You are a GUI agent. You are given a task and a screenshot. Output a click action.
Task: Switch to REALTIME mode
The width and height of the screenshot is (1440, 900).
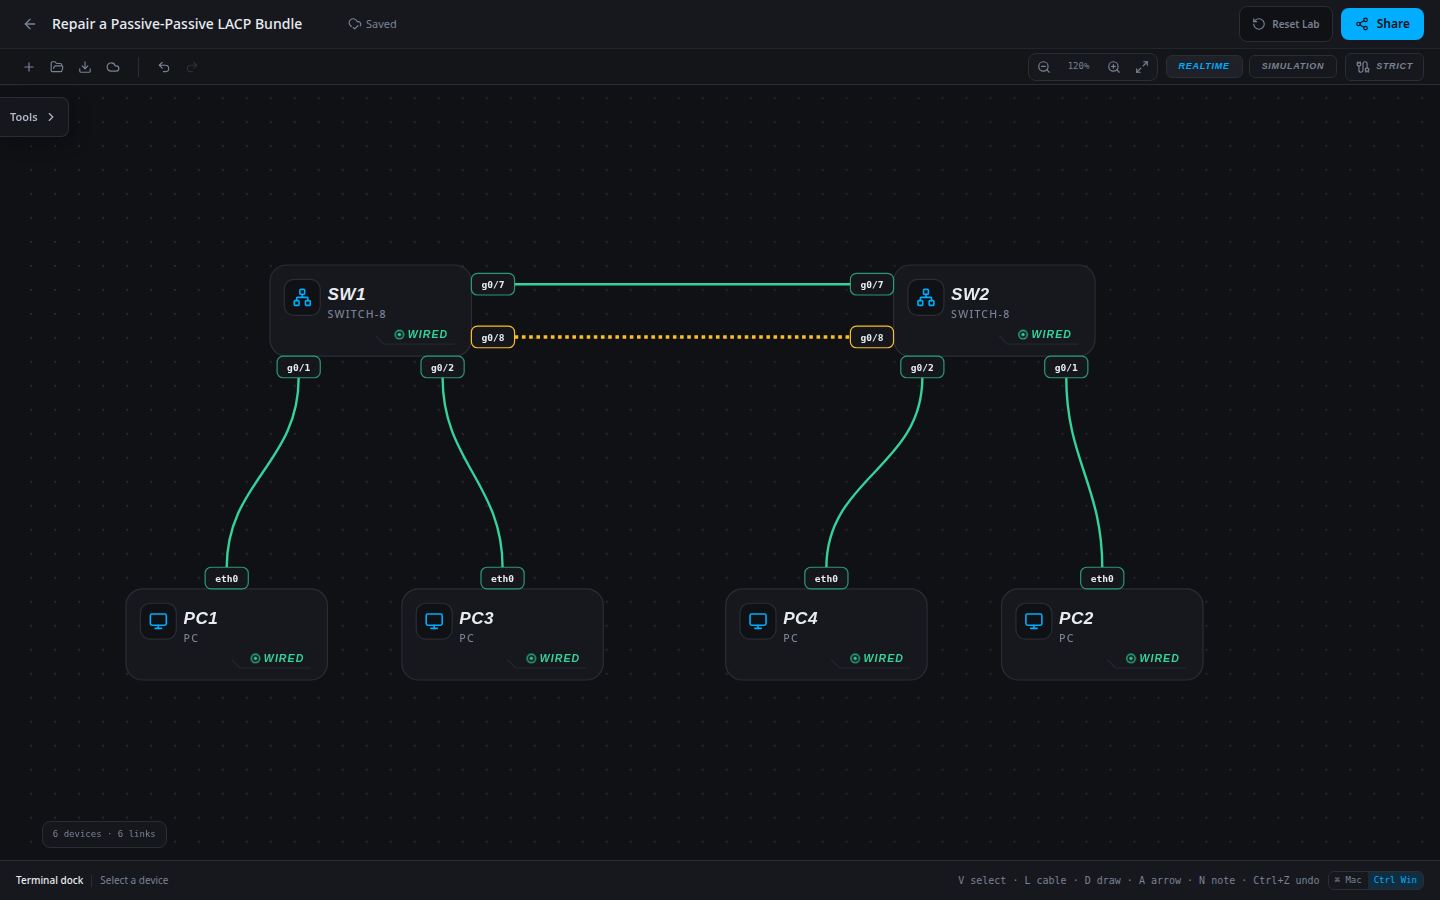1204,67
